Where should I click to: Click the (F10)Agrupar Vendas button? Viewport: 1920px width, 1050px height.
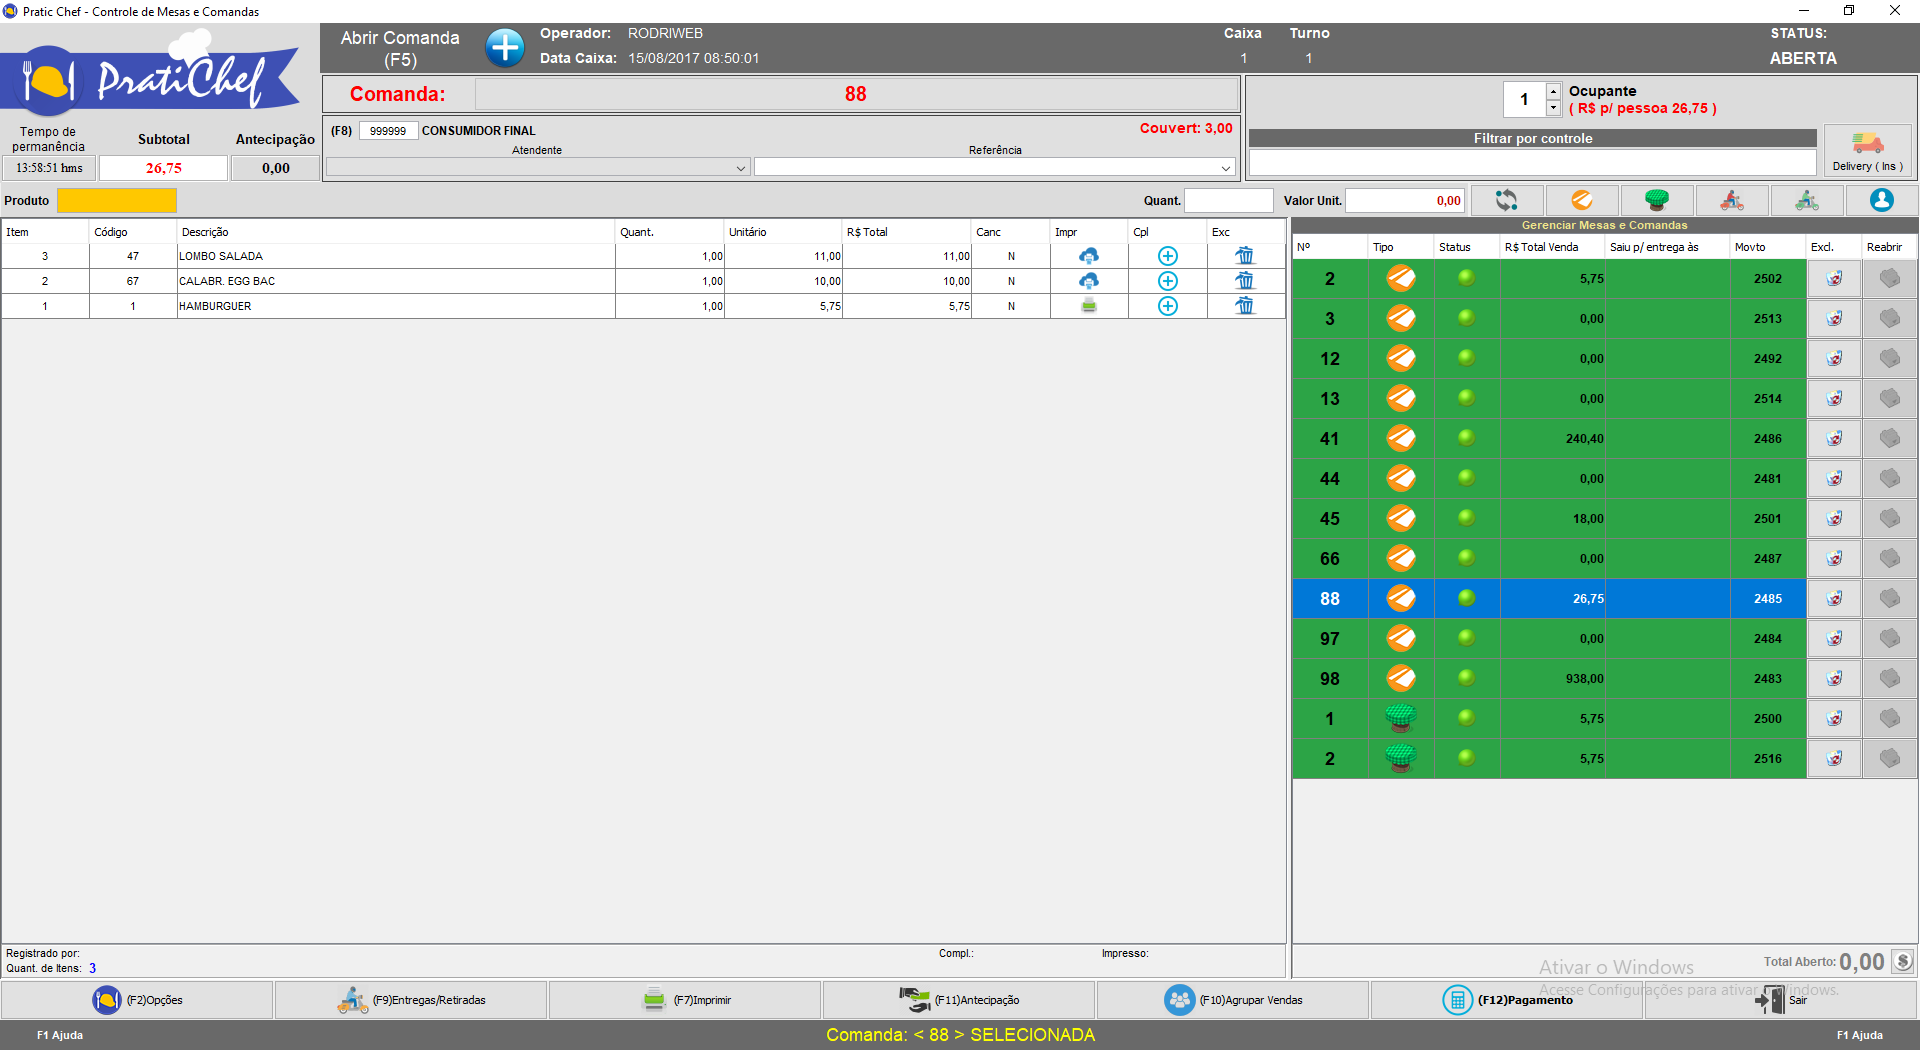point(1233,1000)
